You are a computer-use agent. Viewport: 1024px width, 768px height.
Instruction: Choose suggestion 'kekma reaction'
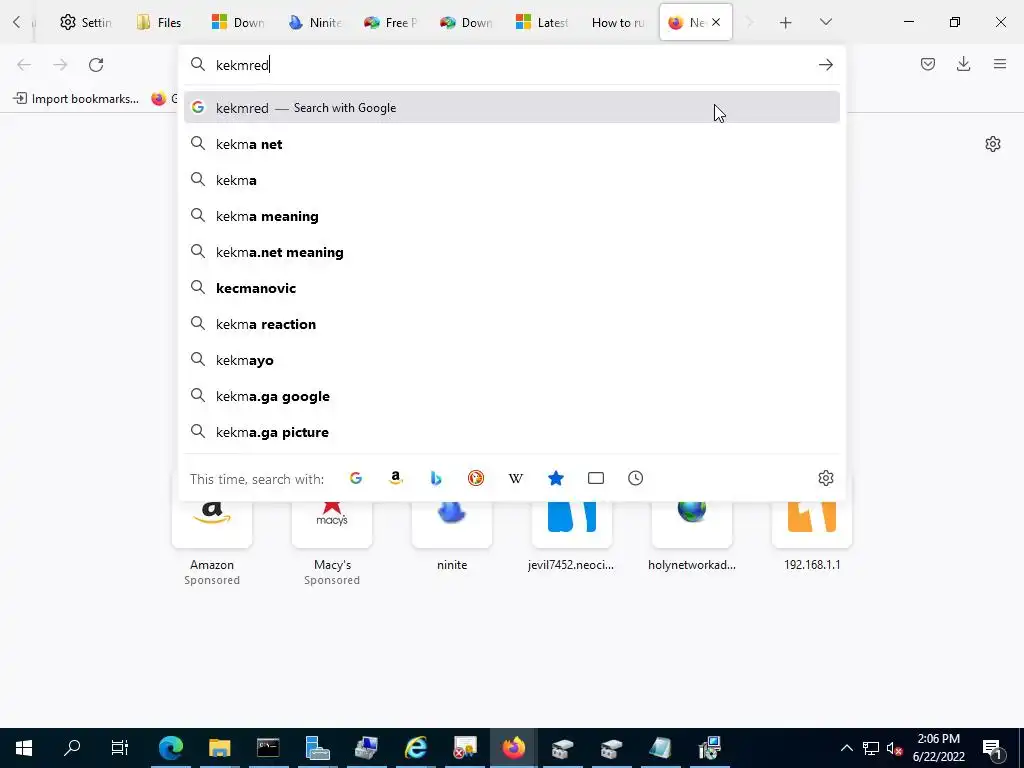pyautogui.click(x=511, y=324)
